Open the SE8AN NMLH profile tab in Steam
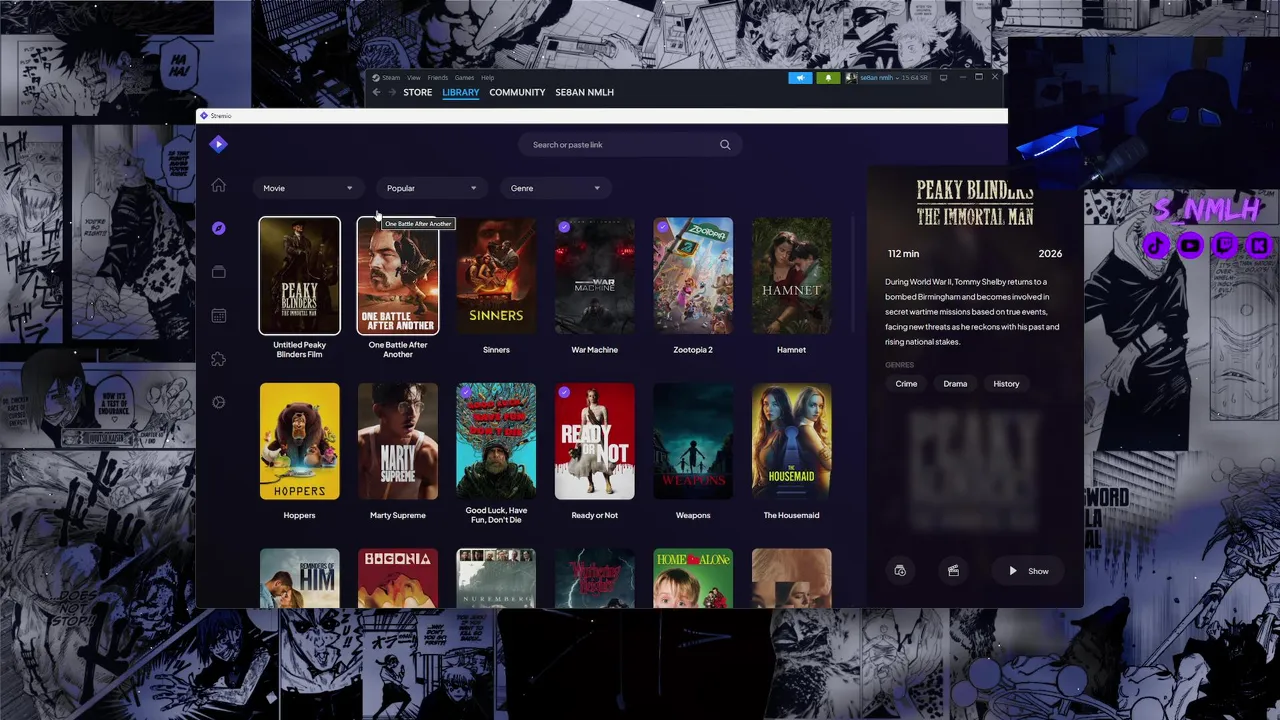Viewport: 1280px width, 720px height. point(585,92)
